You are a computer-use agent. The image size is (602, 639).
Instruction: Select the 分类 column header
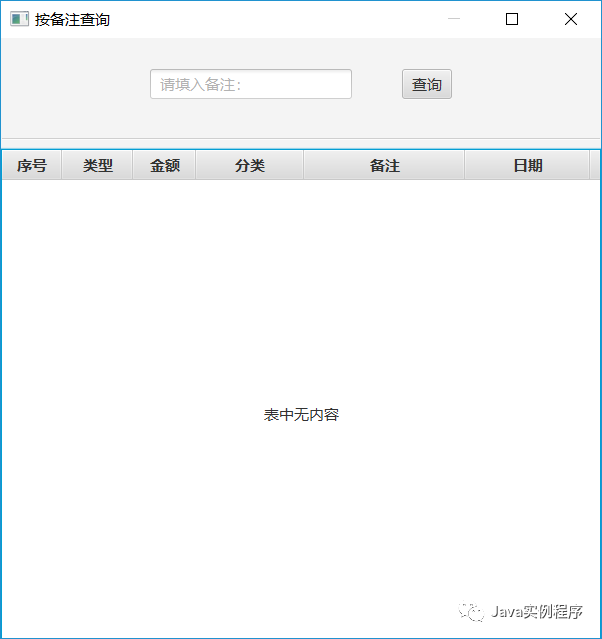[250, 166]
